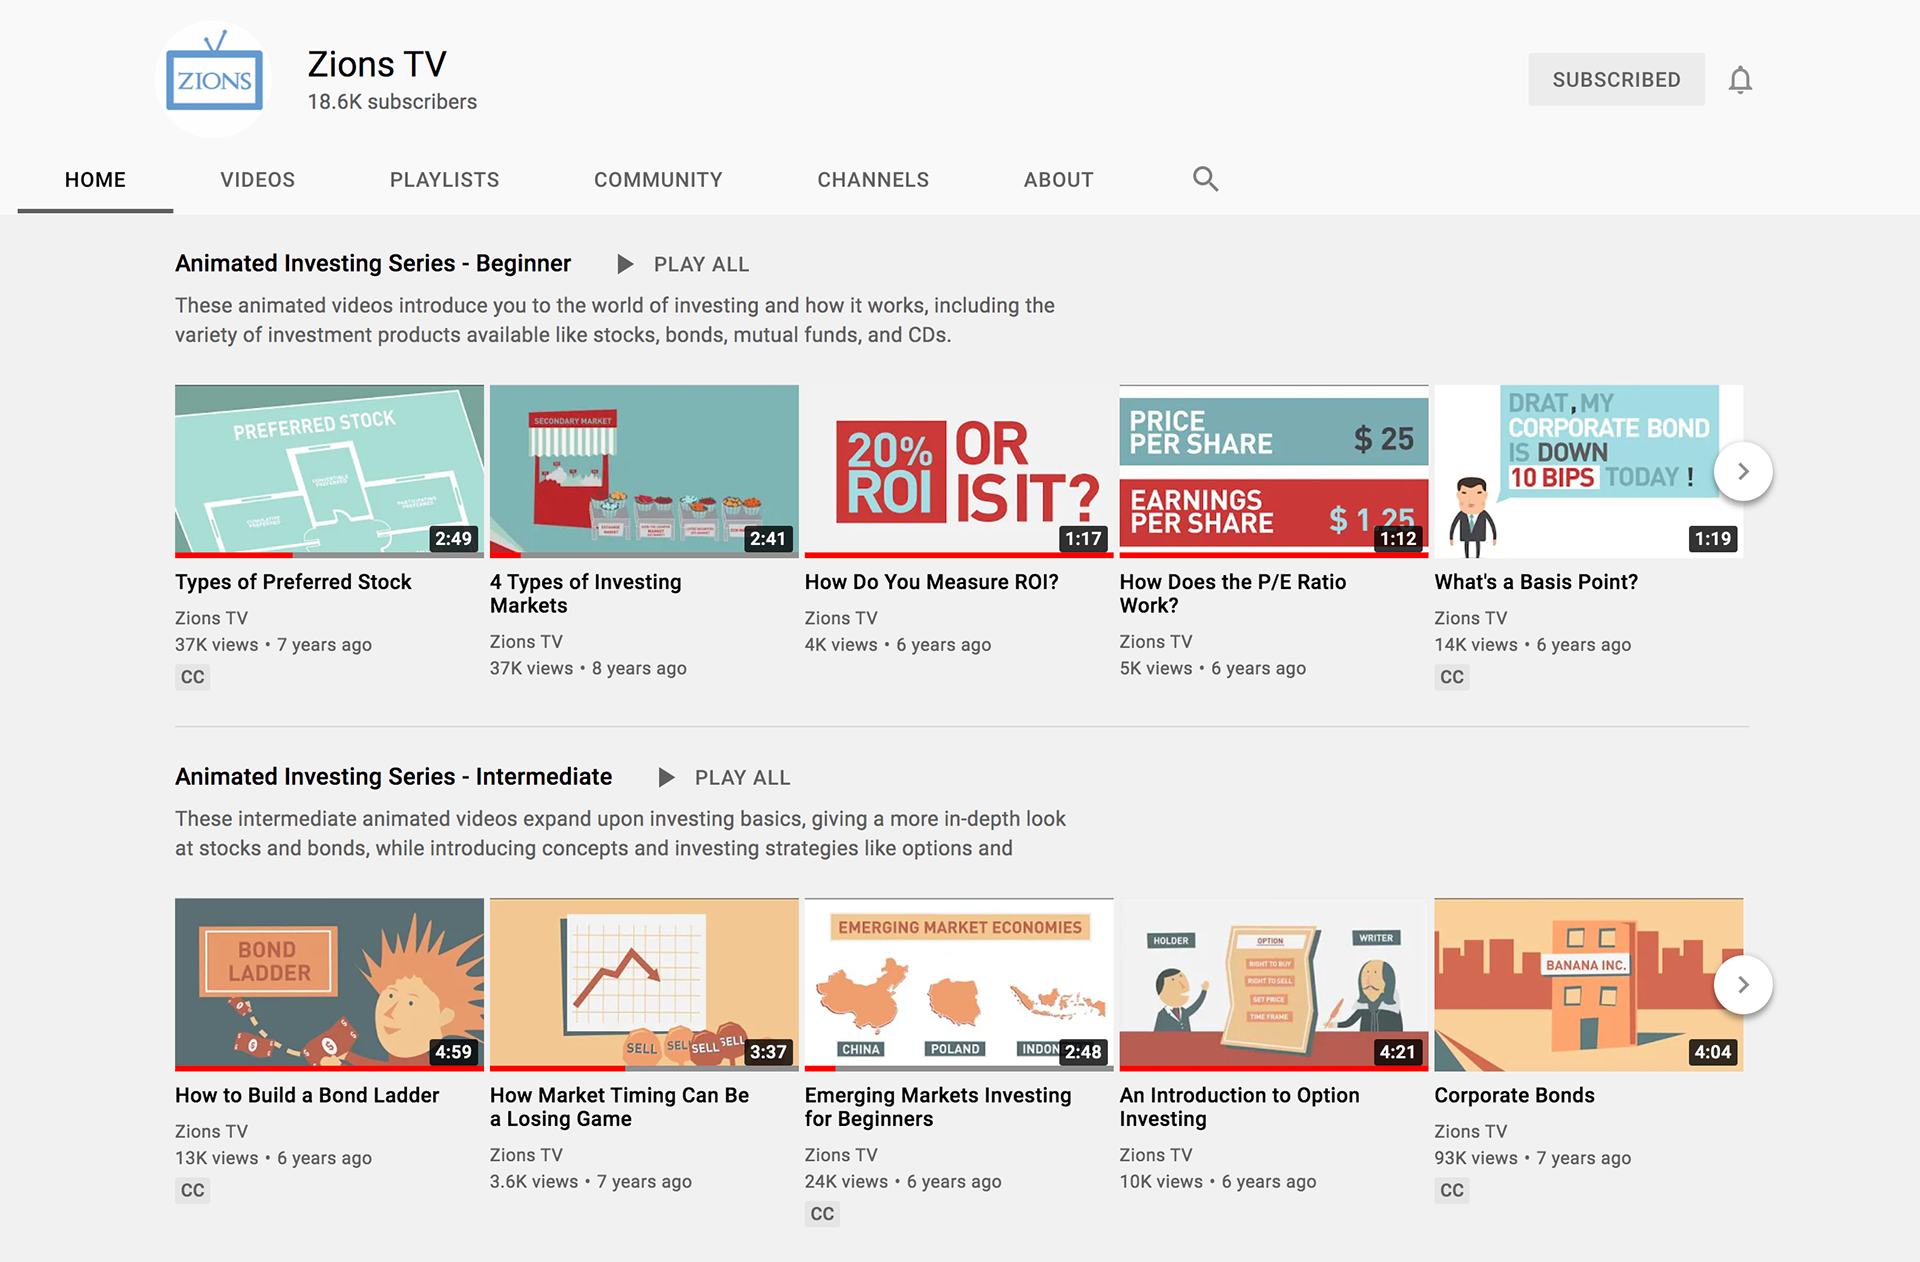Click the PLAY ALL text for Intermediate series

tap(742, 777)
